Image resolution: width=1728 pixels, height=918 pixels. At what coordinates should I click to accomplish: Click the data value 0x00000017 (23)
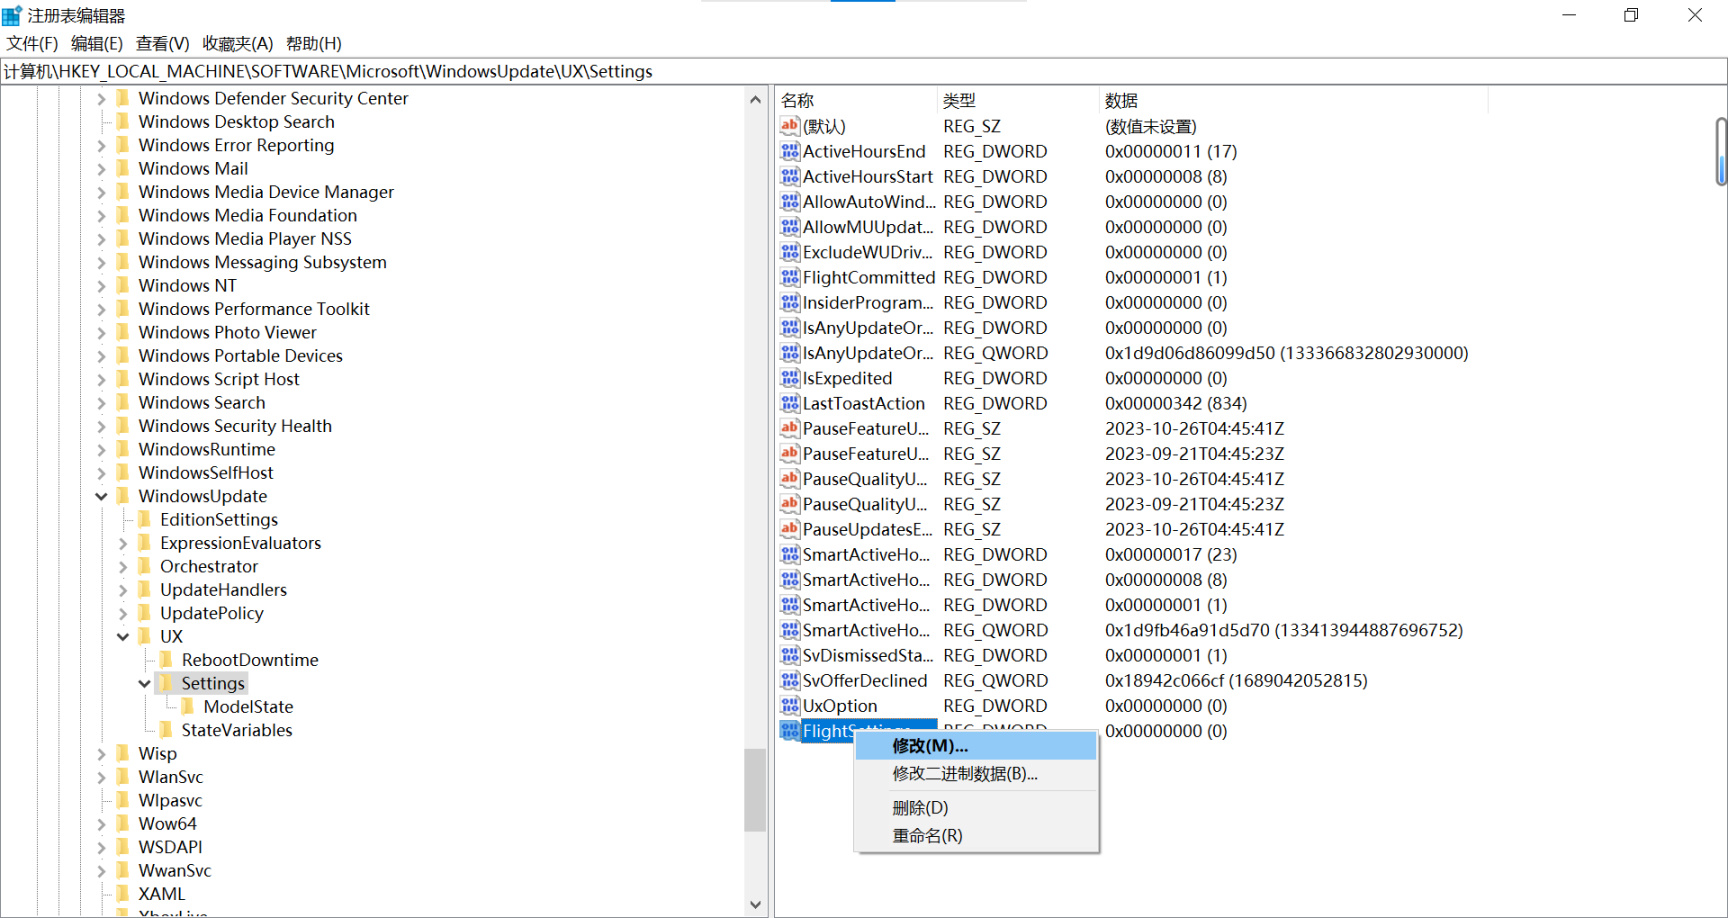coord(1171,554)
